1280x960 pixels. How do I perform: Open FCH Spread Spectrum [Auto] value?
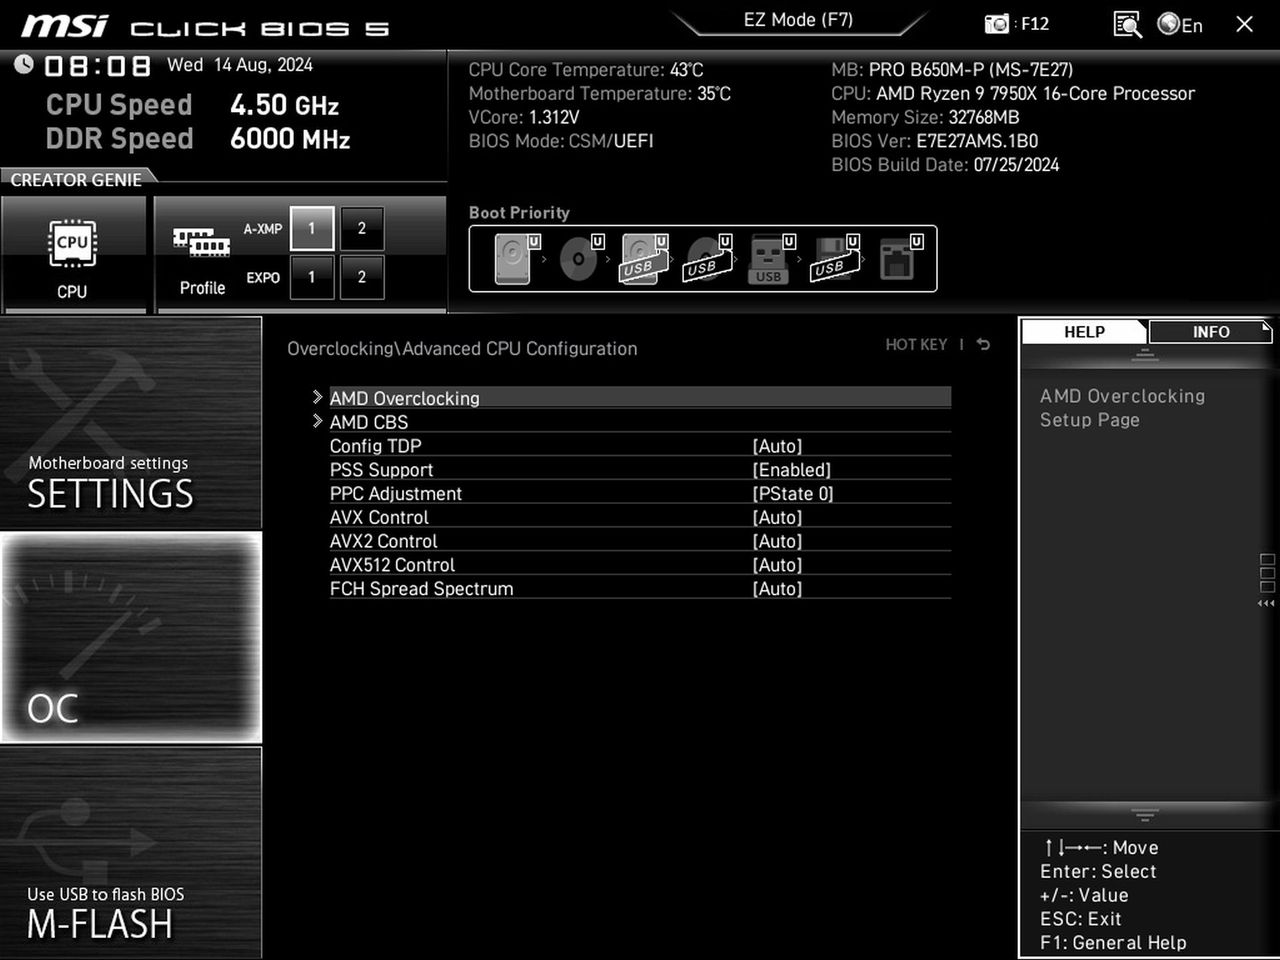[x=777, y=590]
